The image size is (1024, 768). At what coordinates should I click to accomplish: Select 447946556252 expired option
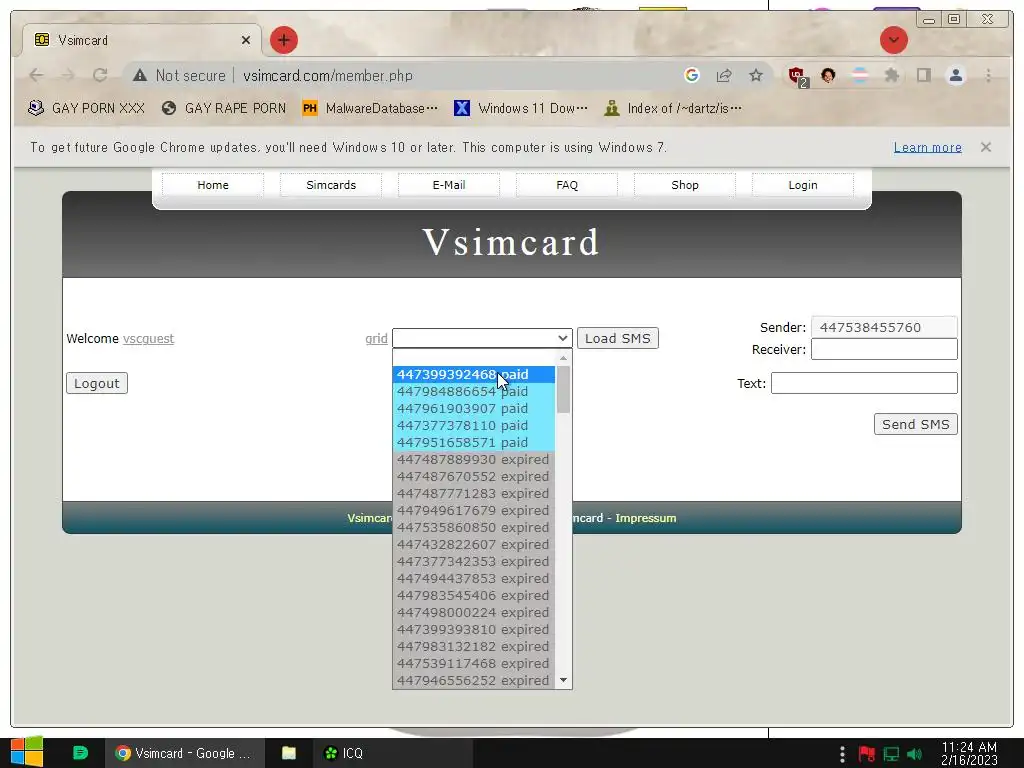[x=474, y=680]
